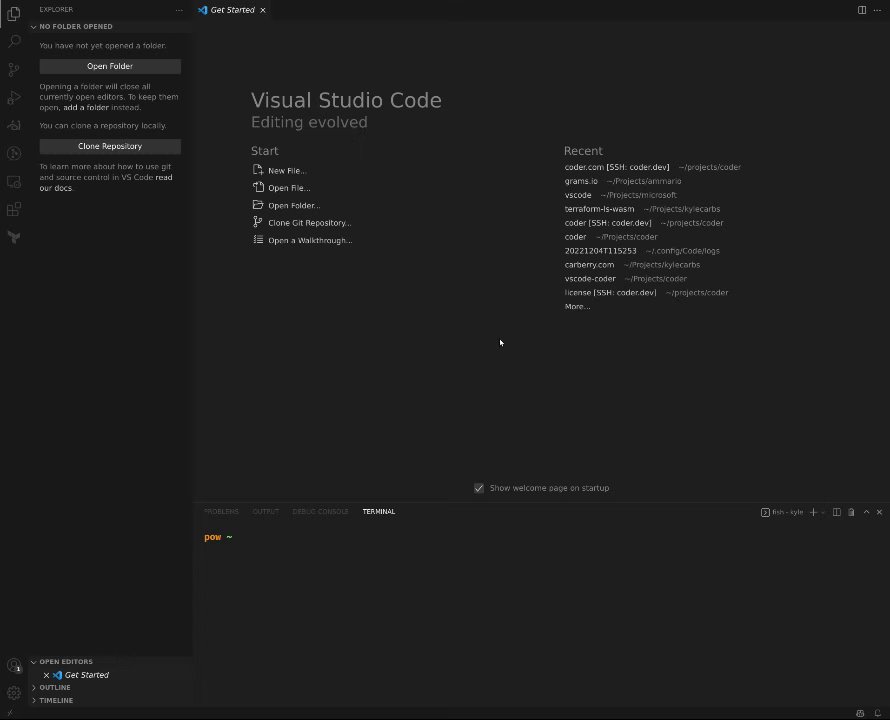
Task: Open editor more actions ellipsis
Action: click(877, 10)
